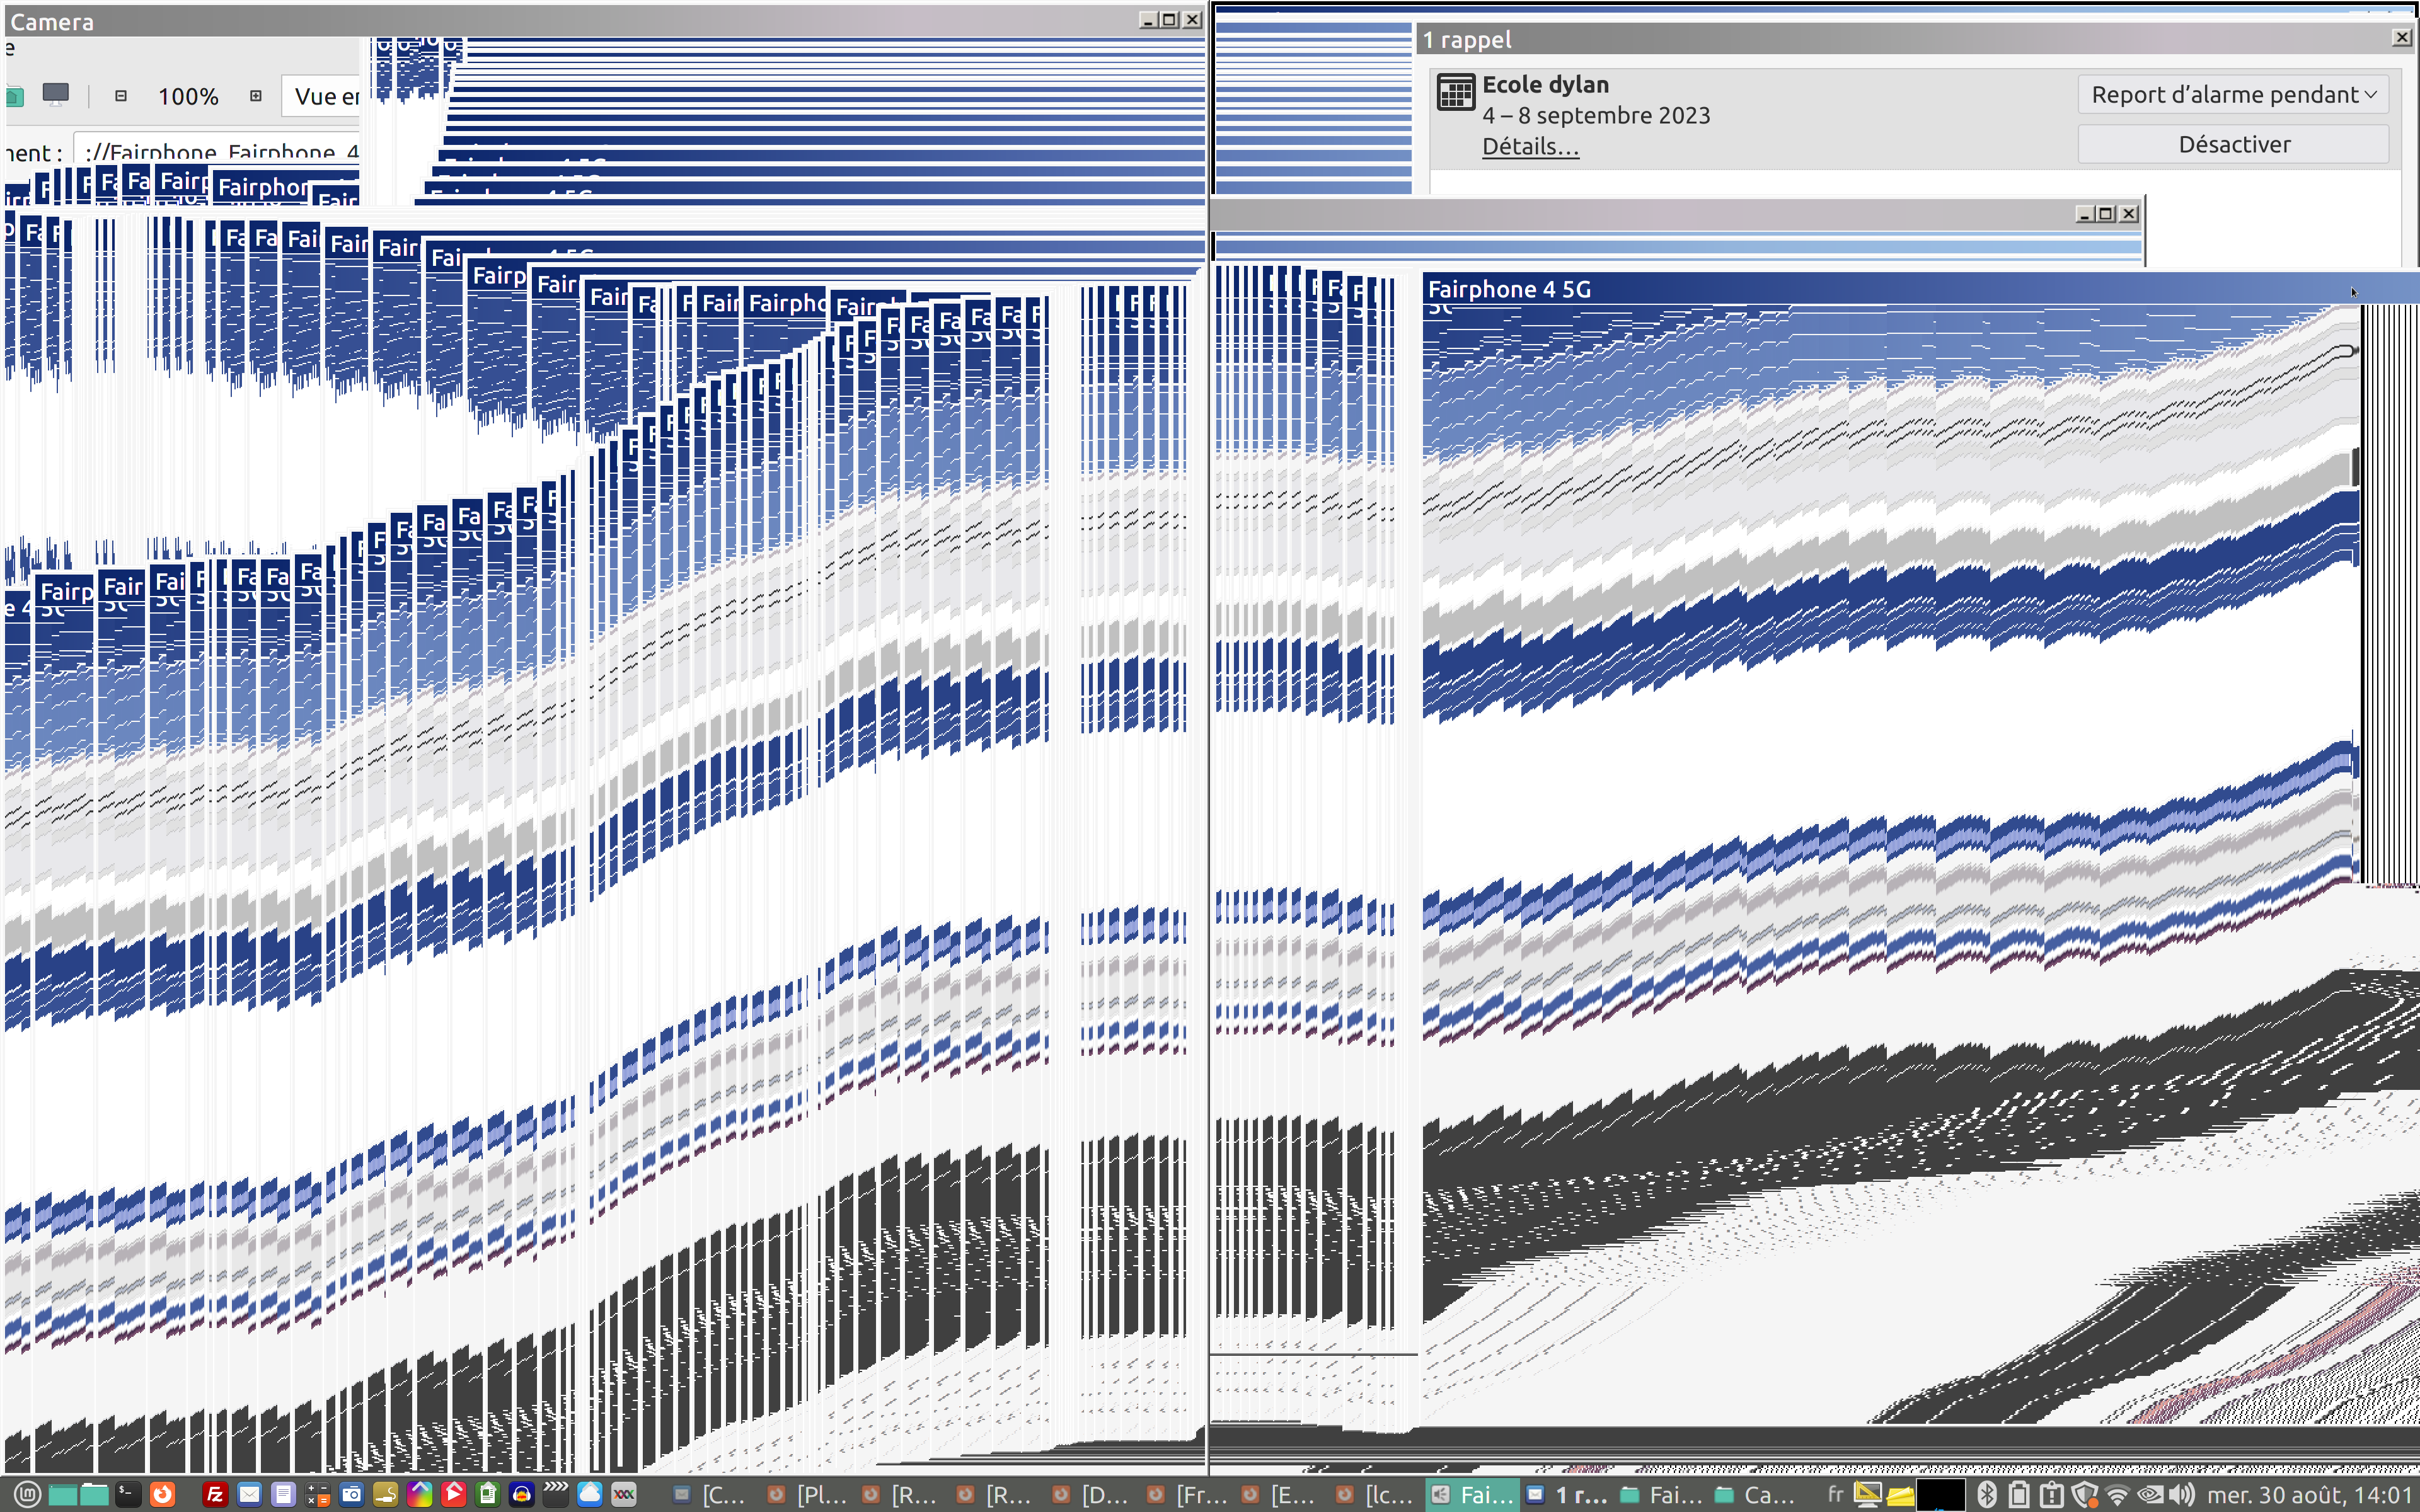This screenshot has height=1512, width=2420.
Task: Open the terminal launcher in panel
Action: tap(128, 1494)
